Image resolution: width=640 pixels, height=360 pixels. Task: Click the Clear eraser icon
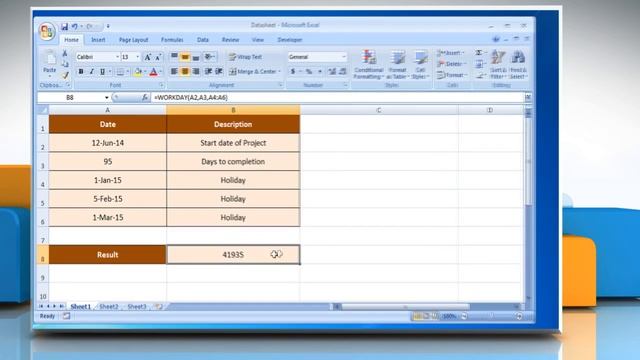pos(480,76)
